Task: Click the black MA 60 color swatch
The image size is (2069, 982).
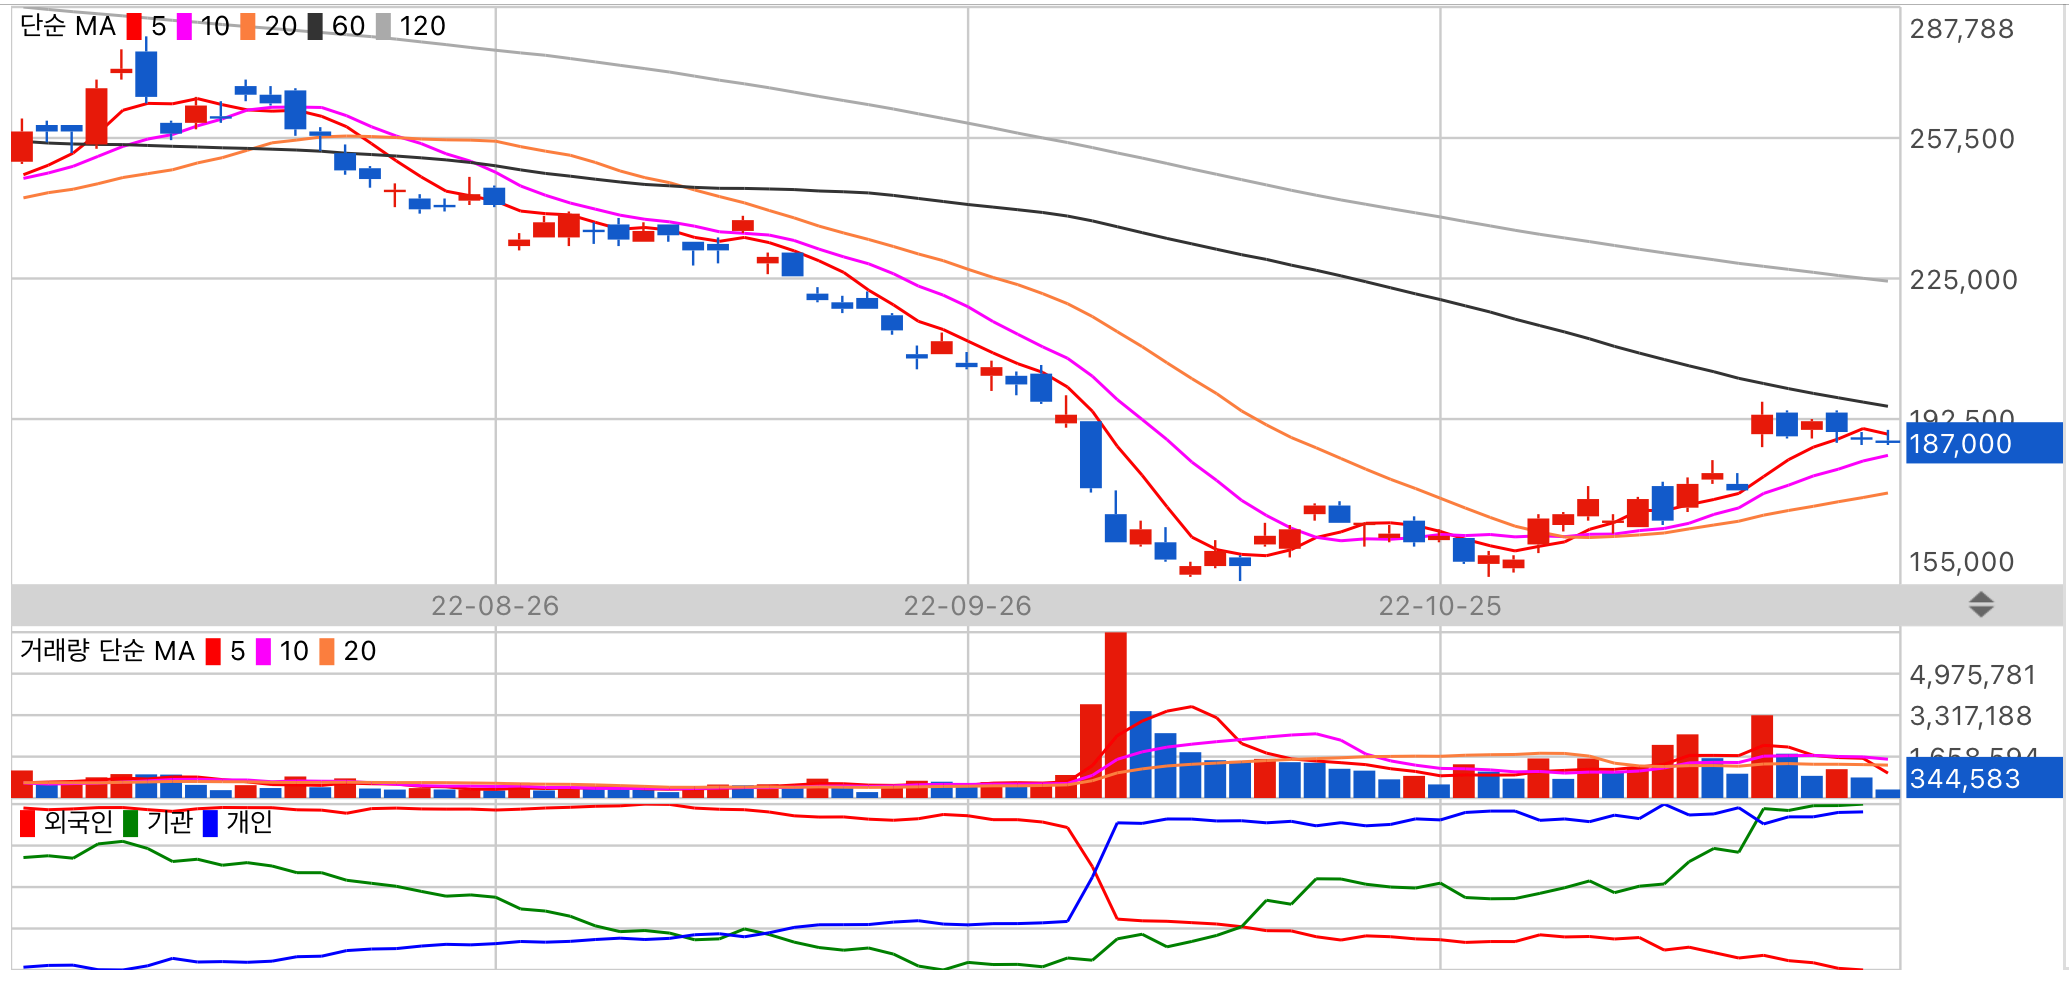Action: [315, 27]
